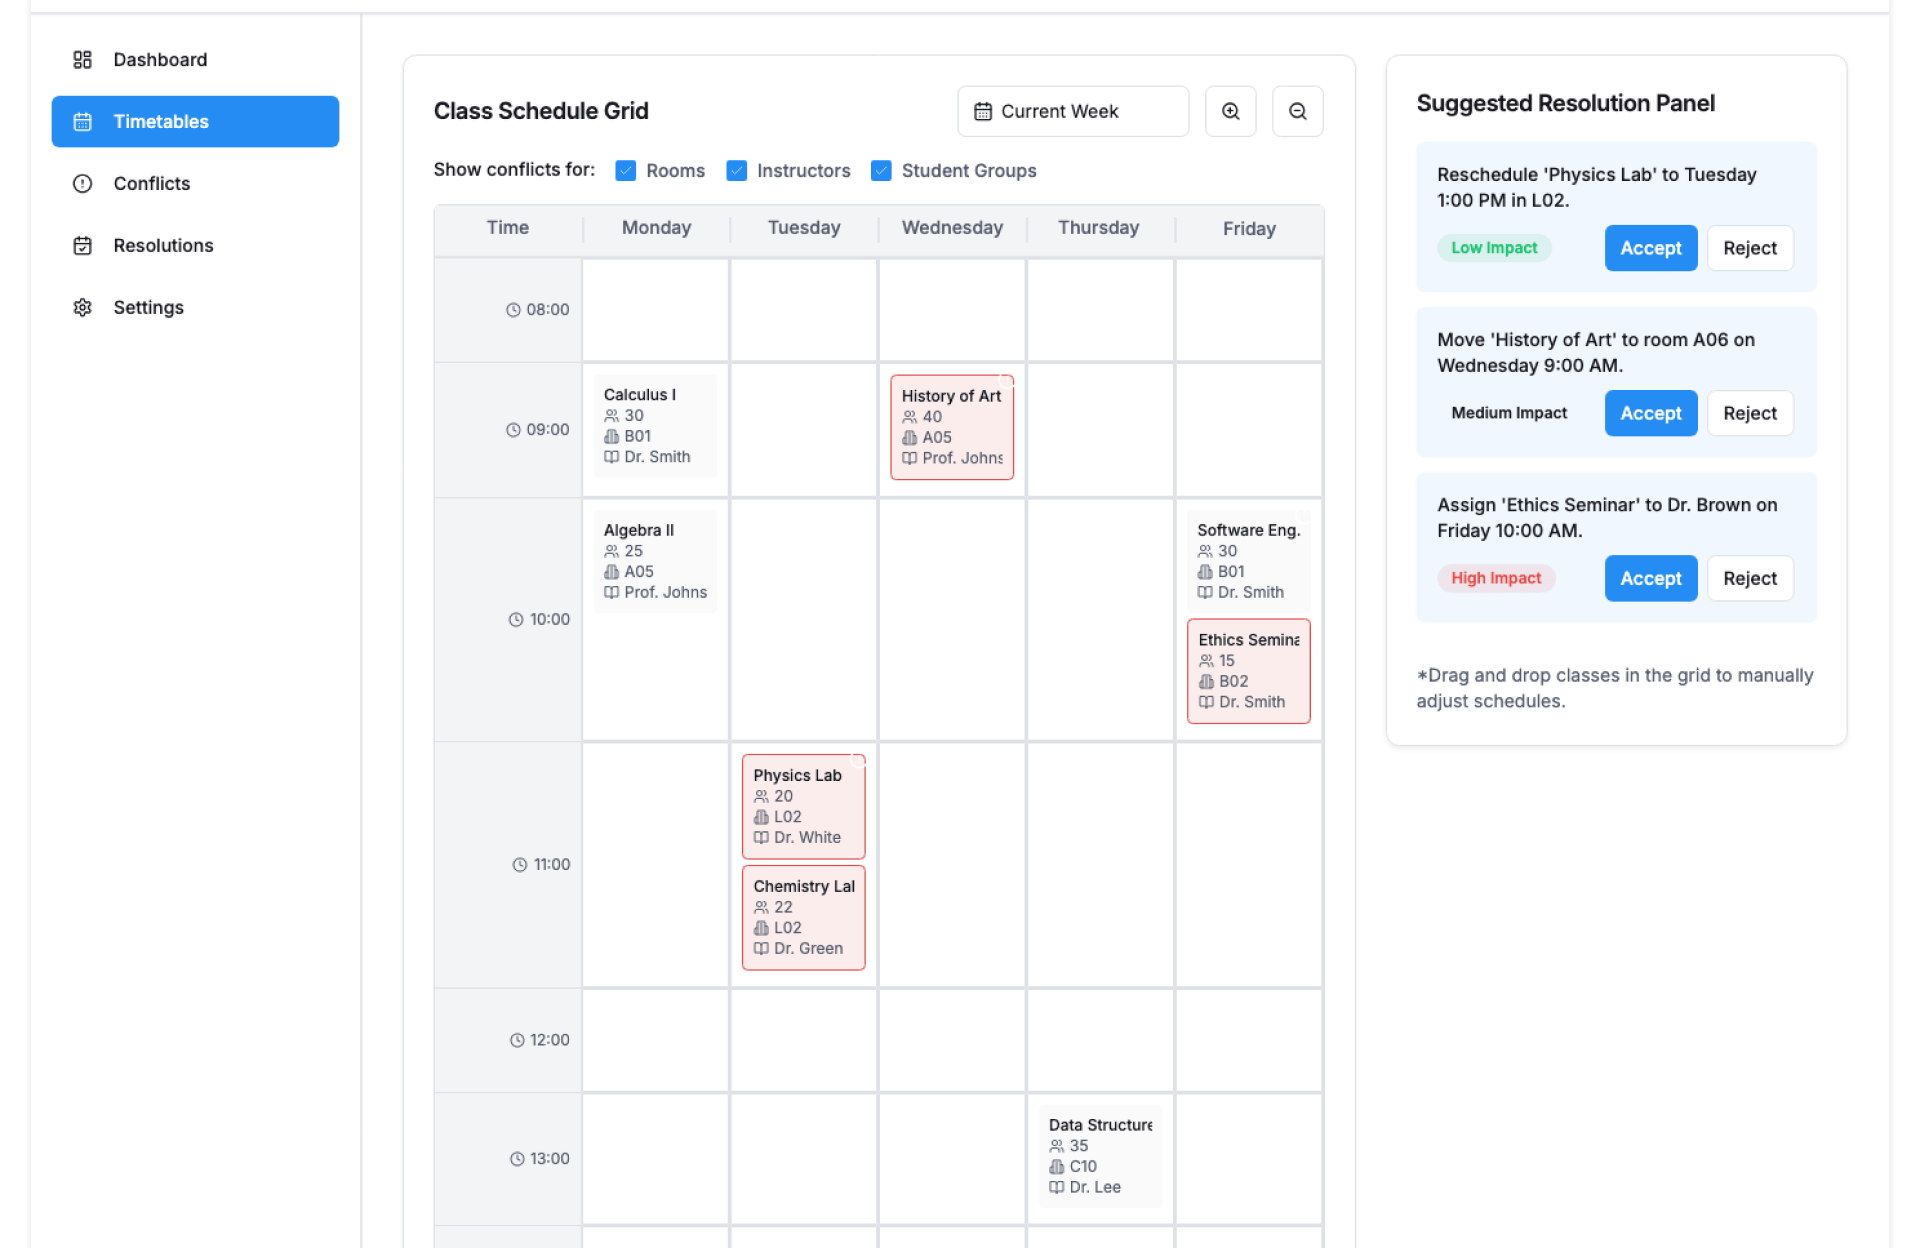Select the Data Structures class on Thursday
The image size is (1920, 1248).
[1099, 1155]
